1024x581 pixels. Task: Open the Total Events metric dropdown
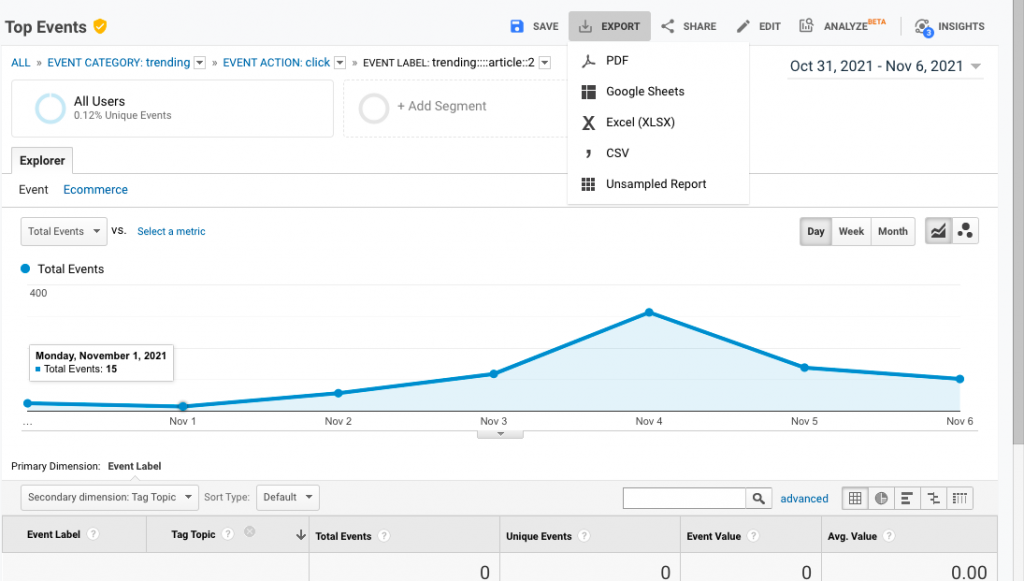[x=63, y=231]
